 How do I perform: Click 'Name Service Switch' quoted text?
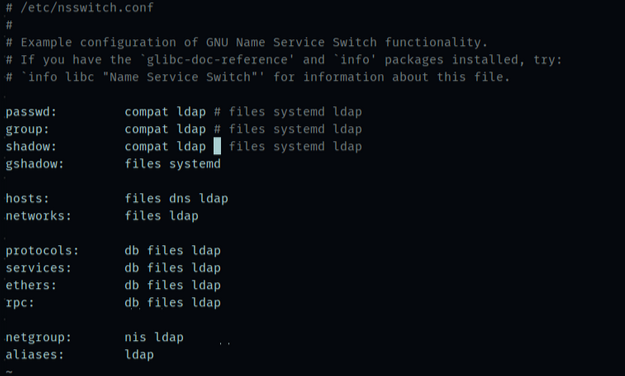180,77
